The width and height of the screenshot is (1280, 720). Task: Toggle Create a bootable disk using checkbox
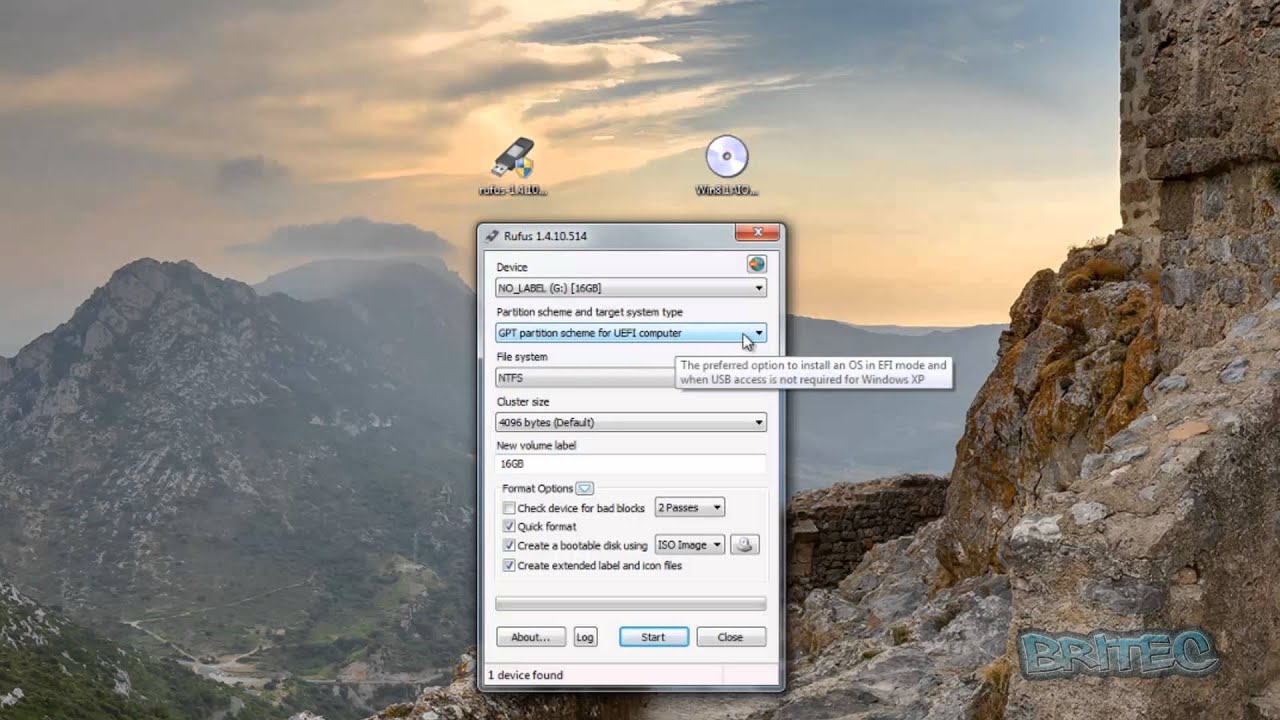pos(509,546)
